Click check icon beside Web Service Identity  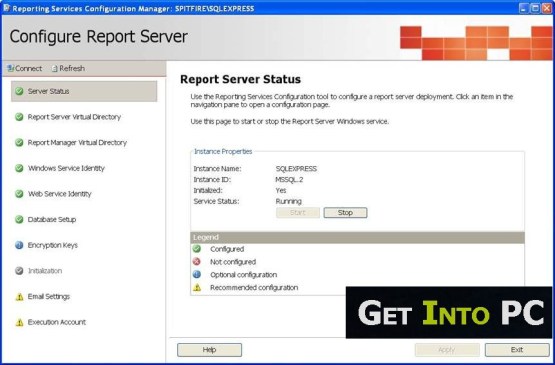coord(19,194)
